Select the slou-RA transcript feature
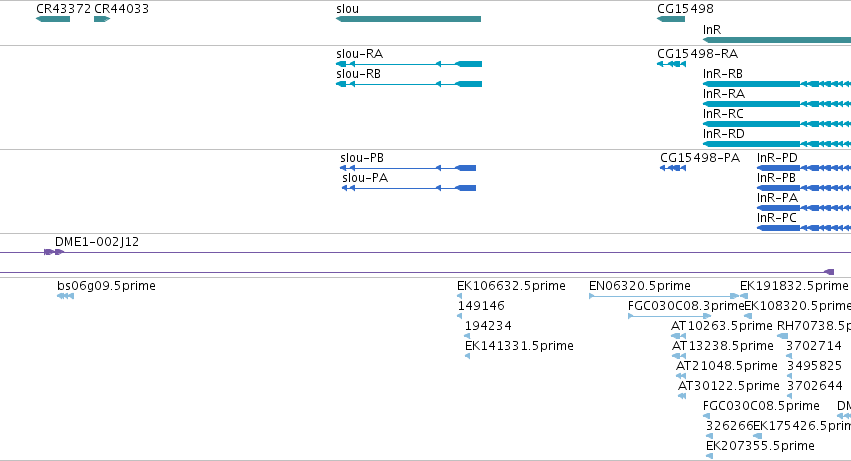Image resolution: width=851 pixels, height=461 pixels. (409, 64)
